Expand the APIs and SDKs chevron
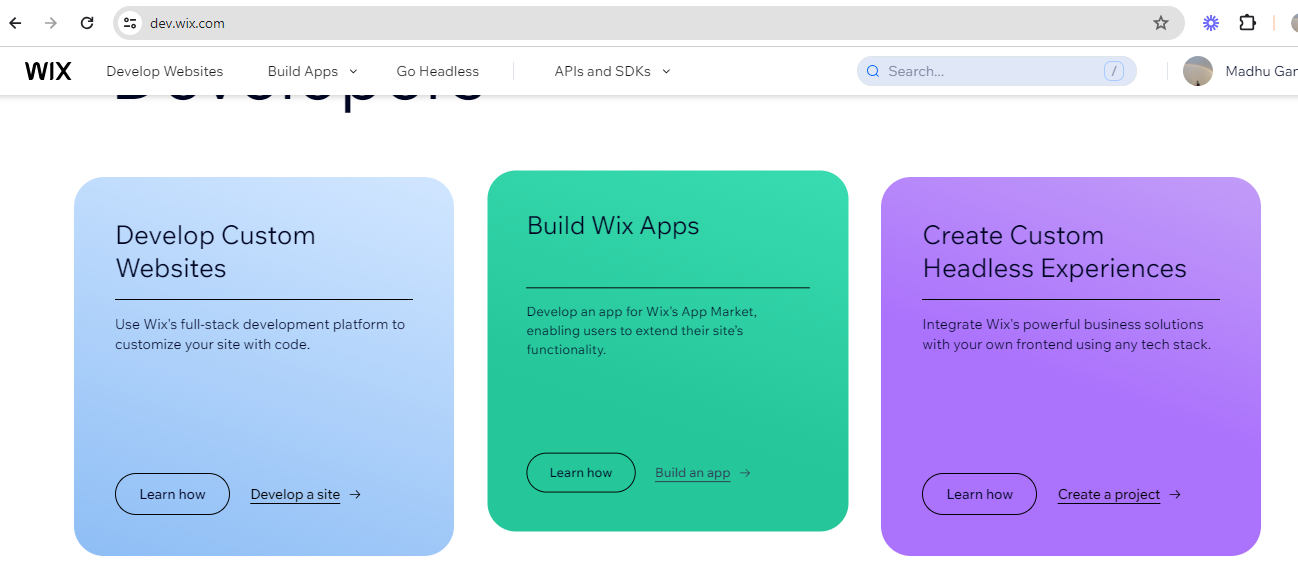The width and height of the screenshot is (1298, 573). (x=666, y=71)
